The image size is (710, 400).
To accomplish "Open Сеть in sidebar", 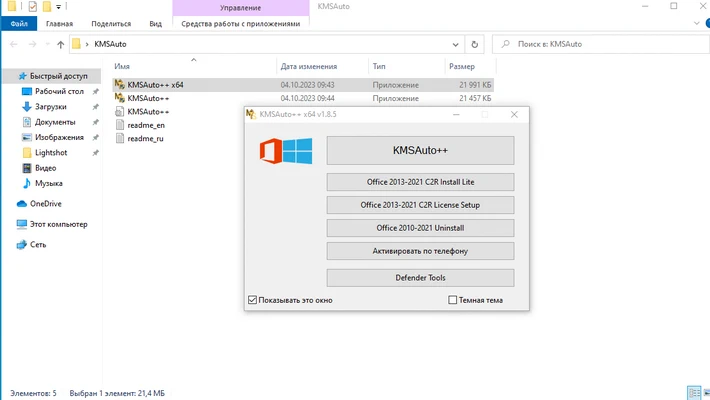I will (38, 245).
